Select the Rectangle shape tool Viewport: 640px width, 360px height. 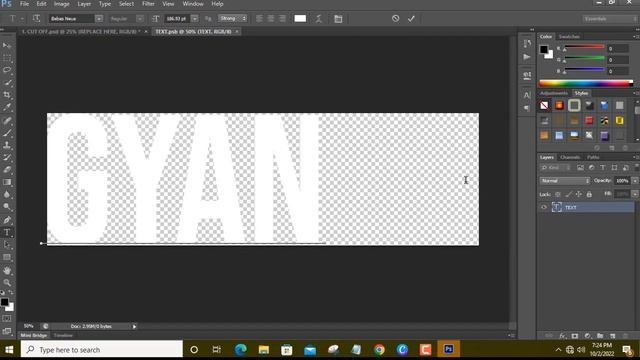point(7,257)
